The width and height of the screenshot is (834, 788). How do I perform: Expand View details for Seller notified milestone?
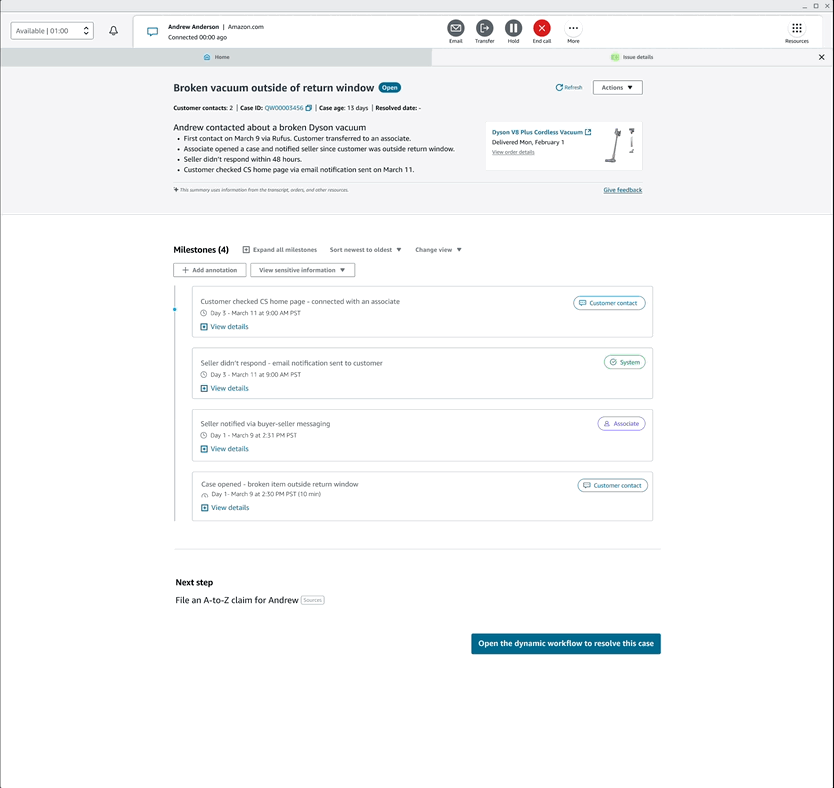point(224,449)
